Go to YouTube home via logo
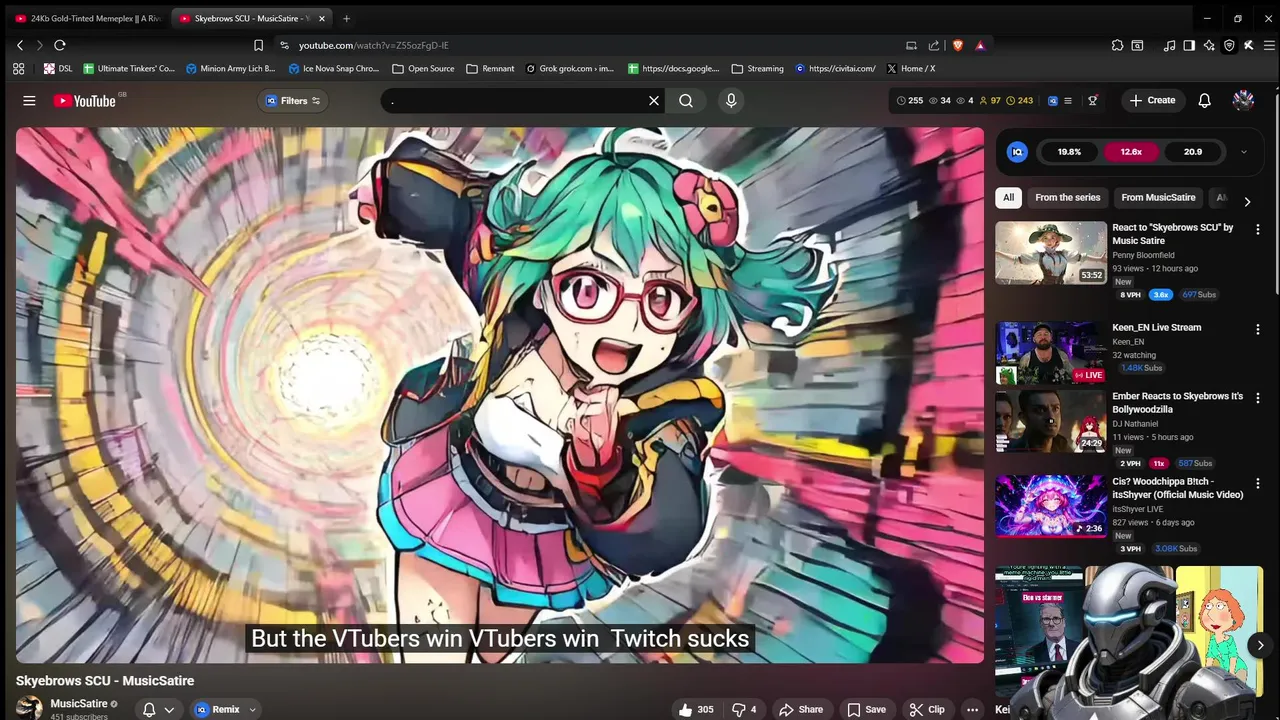 pyautogui.click(x=84, y=100)
